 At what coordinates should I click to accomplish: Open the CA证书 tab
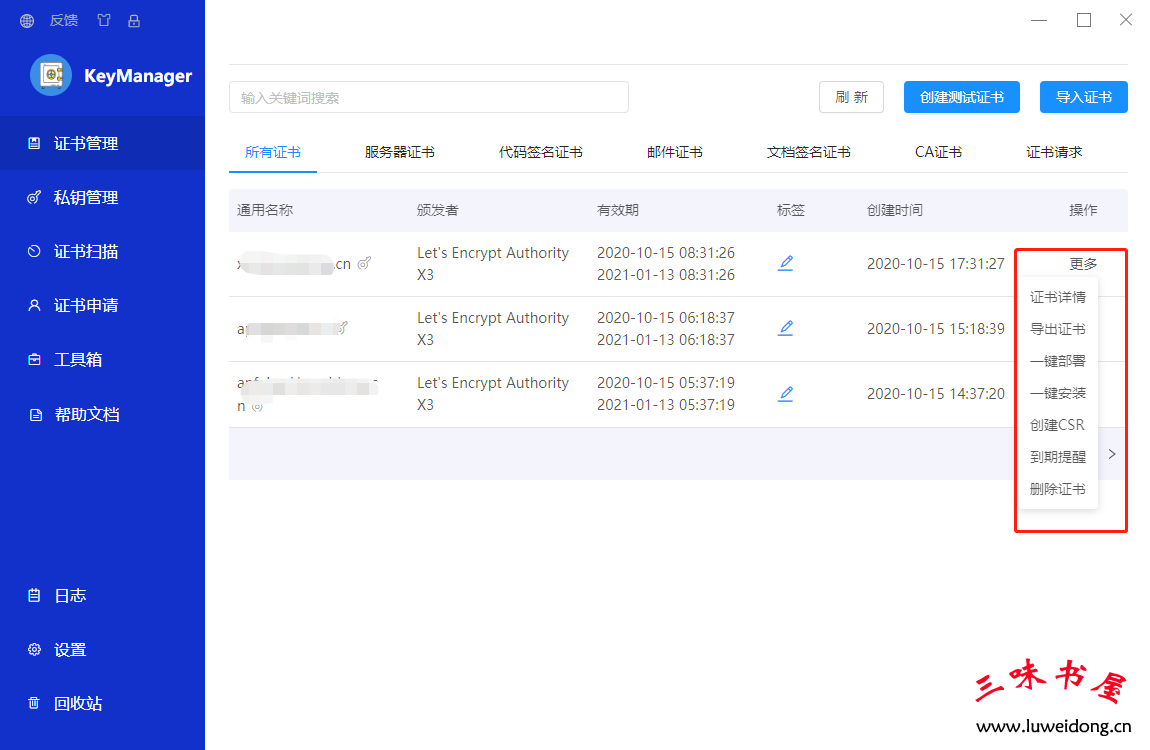(x=938, y=152)
